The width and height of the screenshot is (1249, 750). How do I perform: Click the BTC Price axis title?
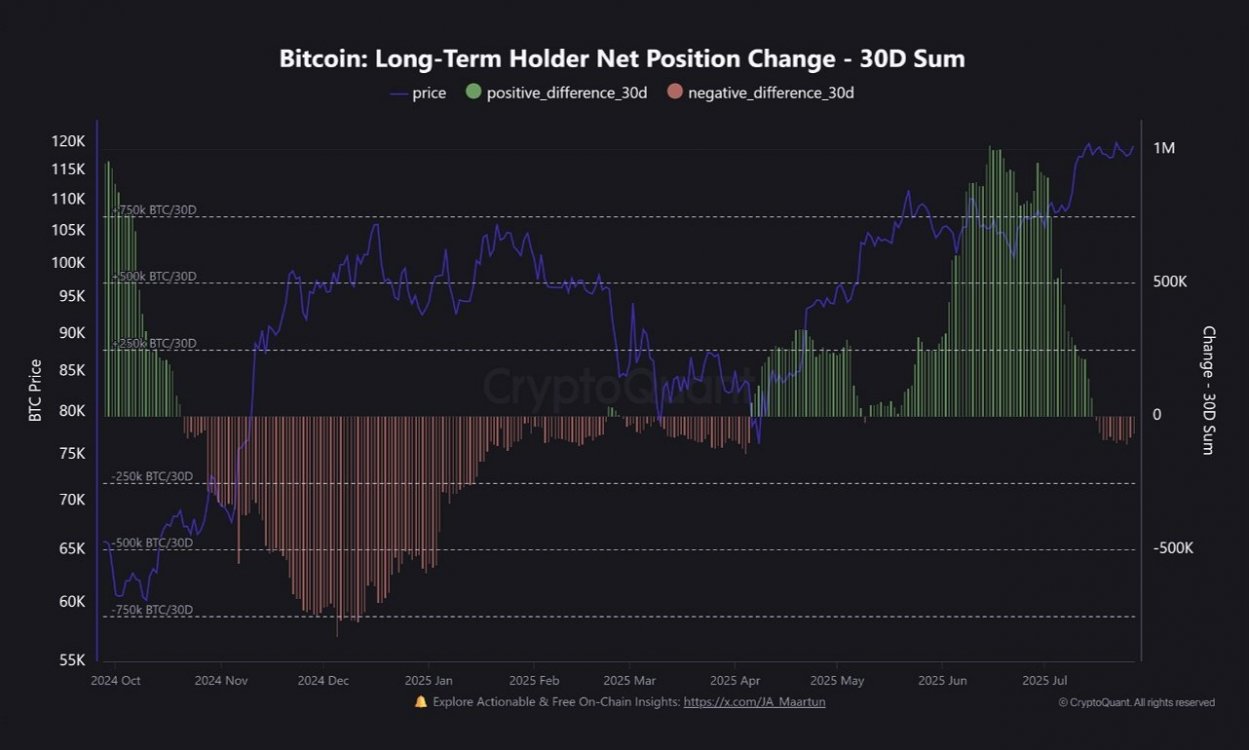click(x=35, y=389)
